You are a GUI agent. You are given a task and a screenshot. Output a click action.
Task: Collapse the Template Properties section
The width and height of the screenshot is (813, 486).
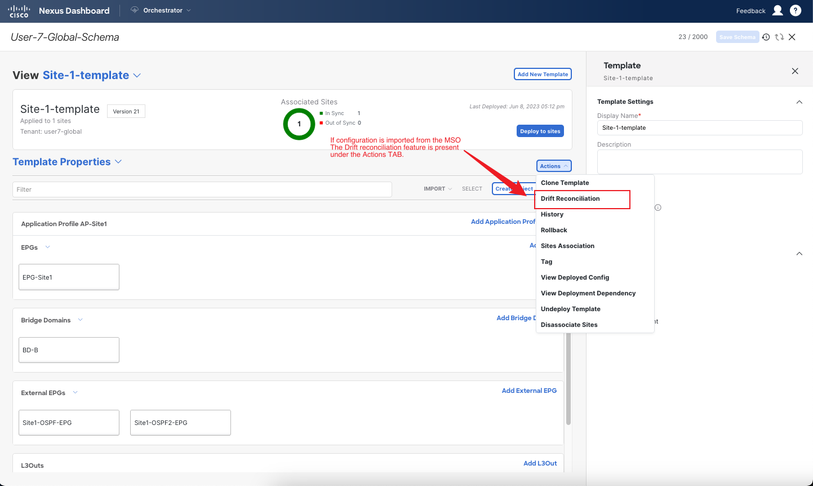(118, 162)
